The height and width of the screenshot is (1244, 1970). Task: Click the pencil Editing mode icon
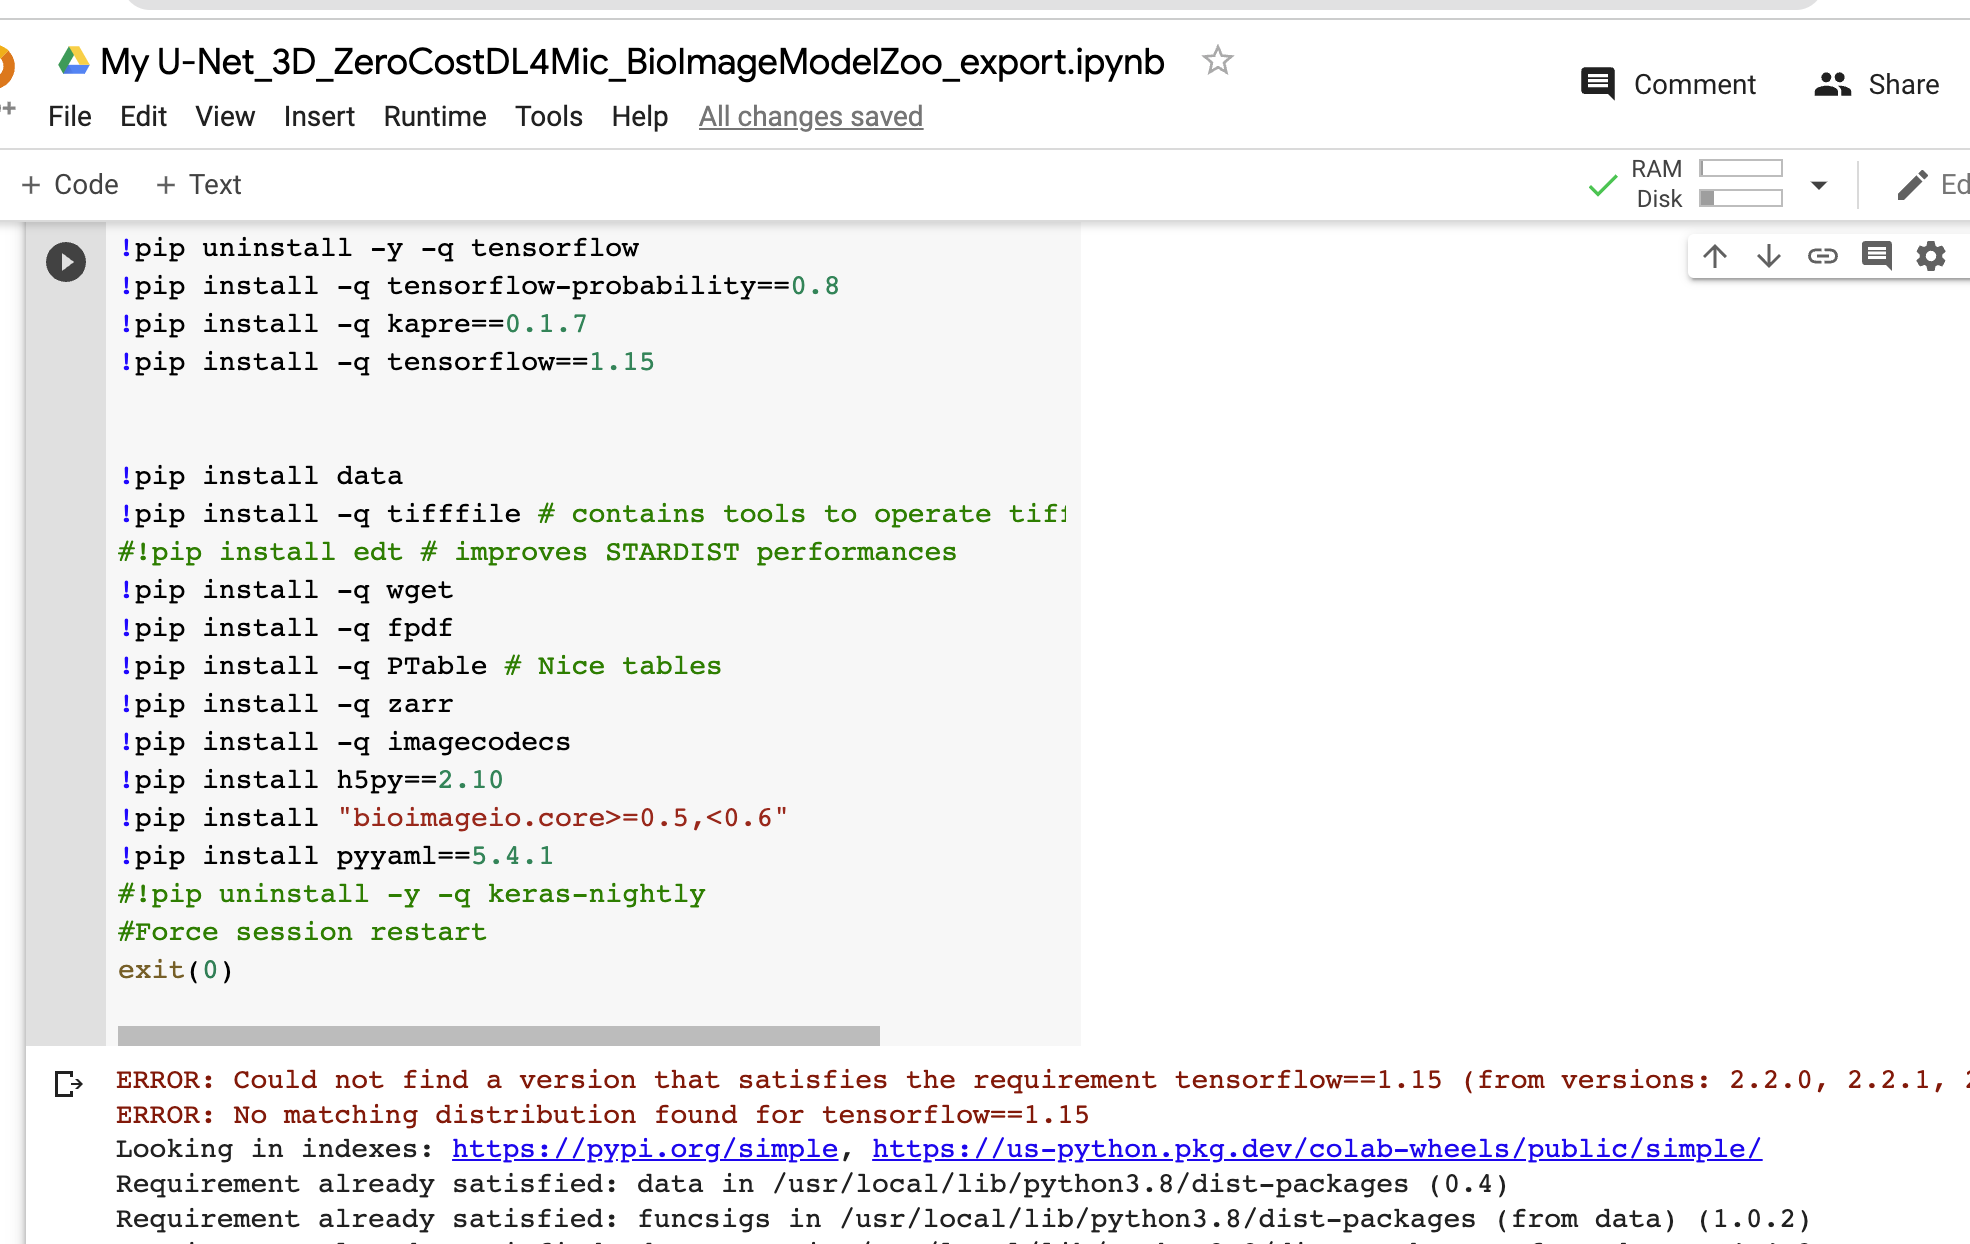[x=1912, y=185]
